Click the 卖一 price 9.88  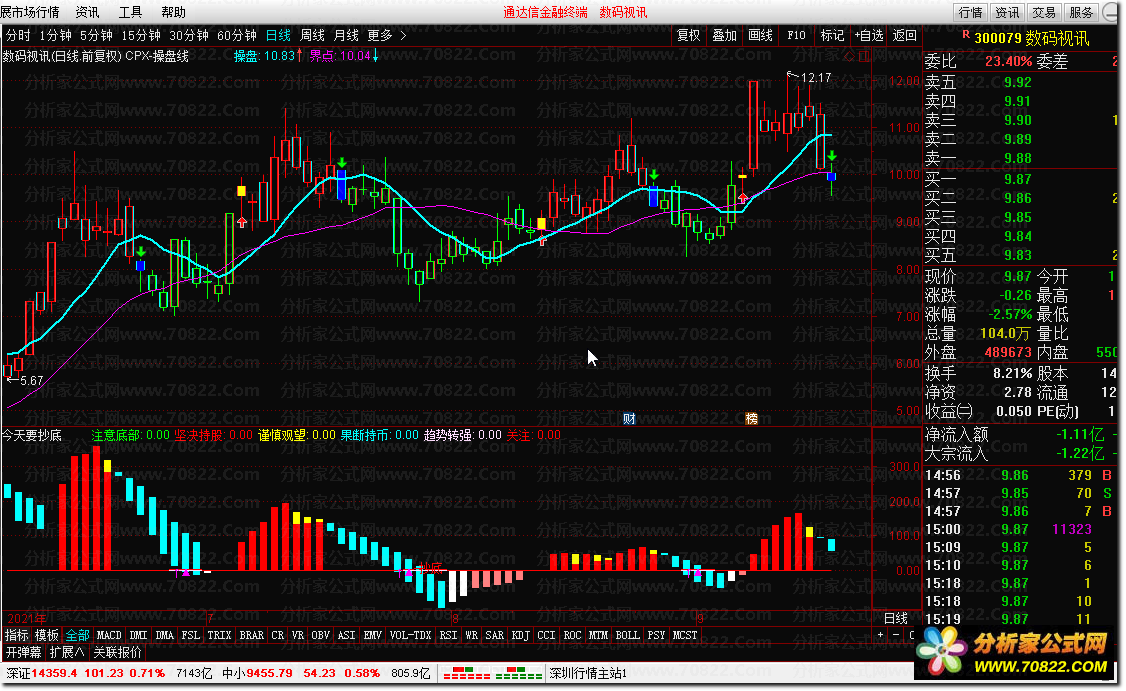(x=1018, y=158)
